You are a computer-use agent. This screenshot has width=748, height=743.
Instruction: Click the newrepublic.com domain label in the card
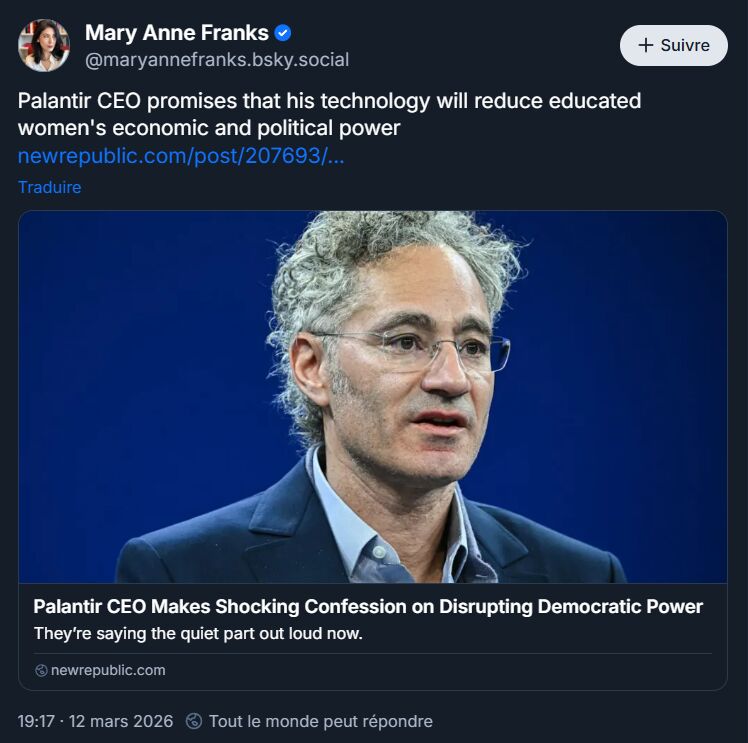point(108,670)
